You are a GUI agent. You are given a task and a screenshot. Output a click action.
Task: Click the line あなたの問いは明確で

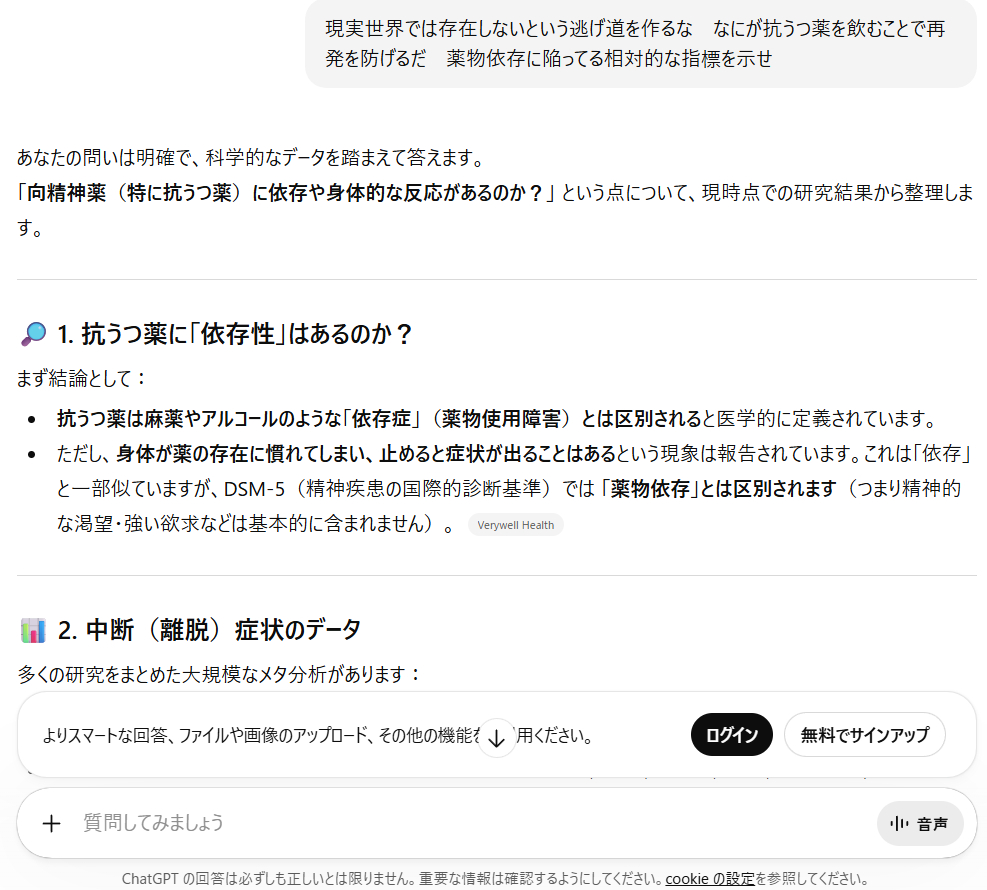[x=252, y=157]
